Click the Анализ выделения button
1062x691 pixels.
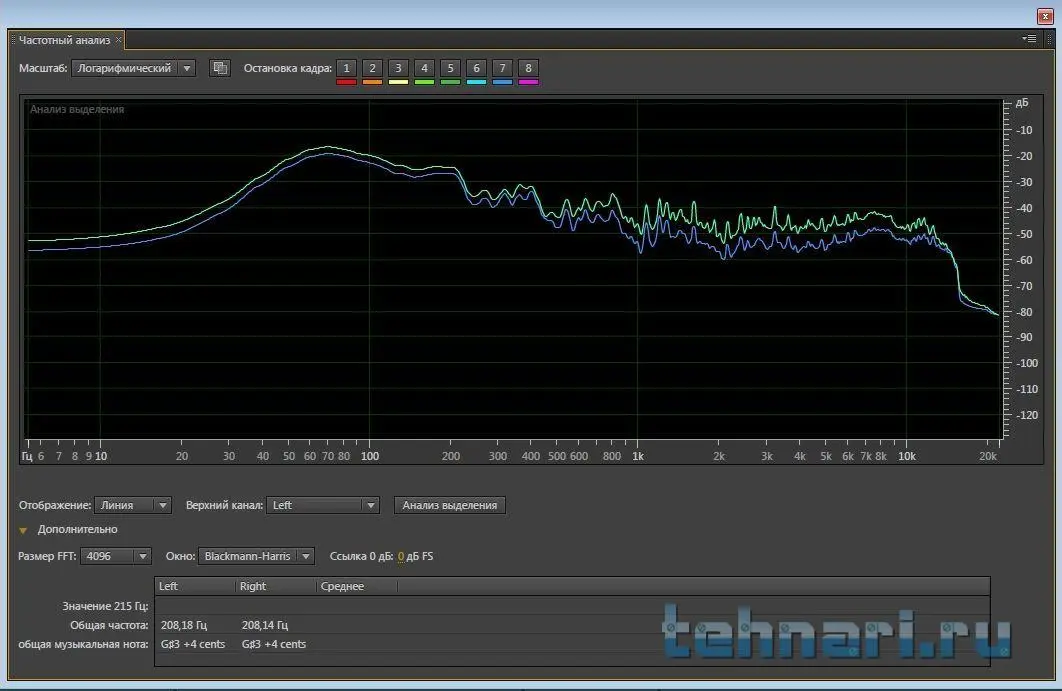pyautogui.click(x=449, y=505)
